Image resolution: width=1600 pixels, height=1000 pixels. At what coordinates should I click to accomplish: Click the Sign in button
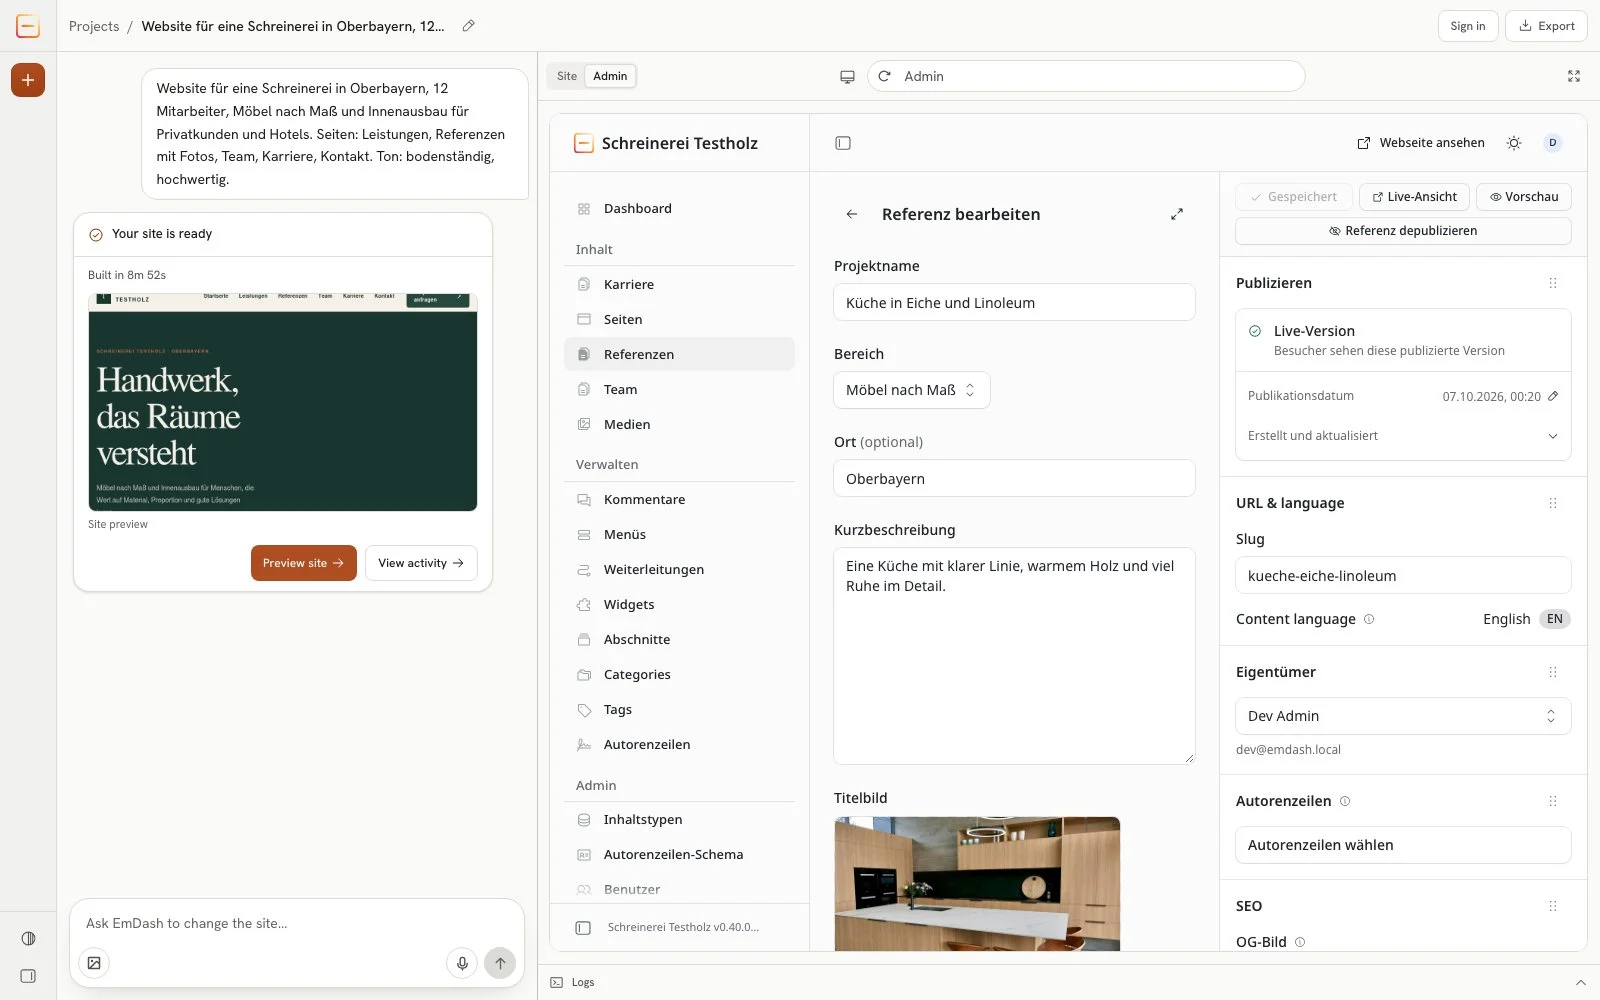(x=1468, y=26)
